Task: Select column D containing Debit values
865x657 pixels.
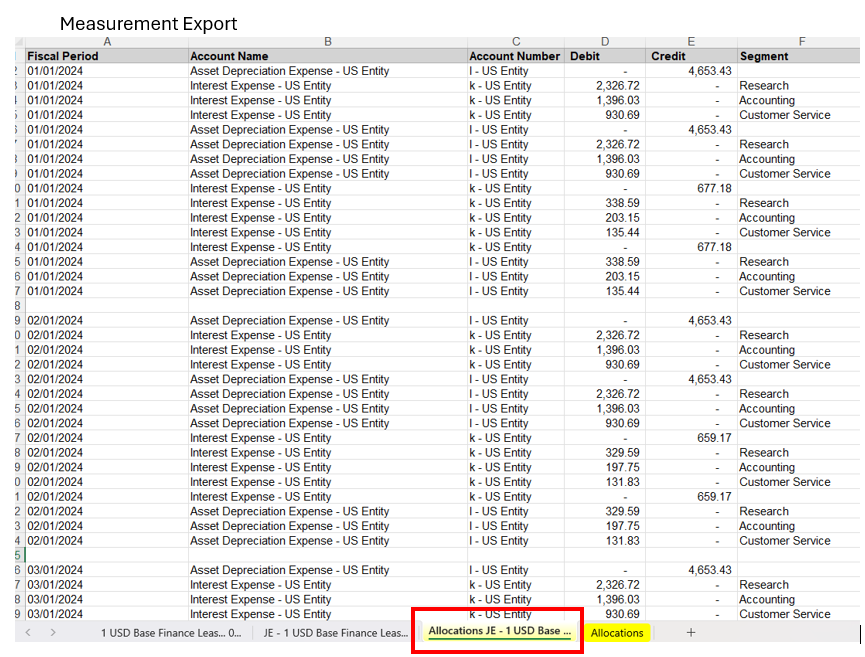Action: [604, 42]
